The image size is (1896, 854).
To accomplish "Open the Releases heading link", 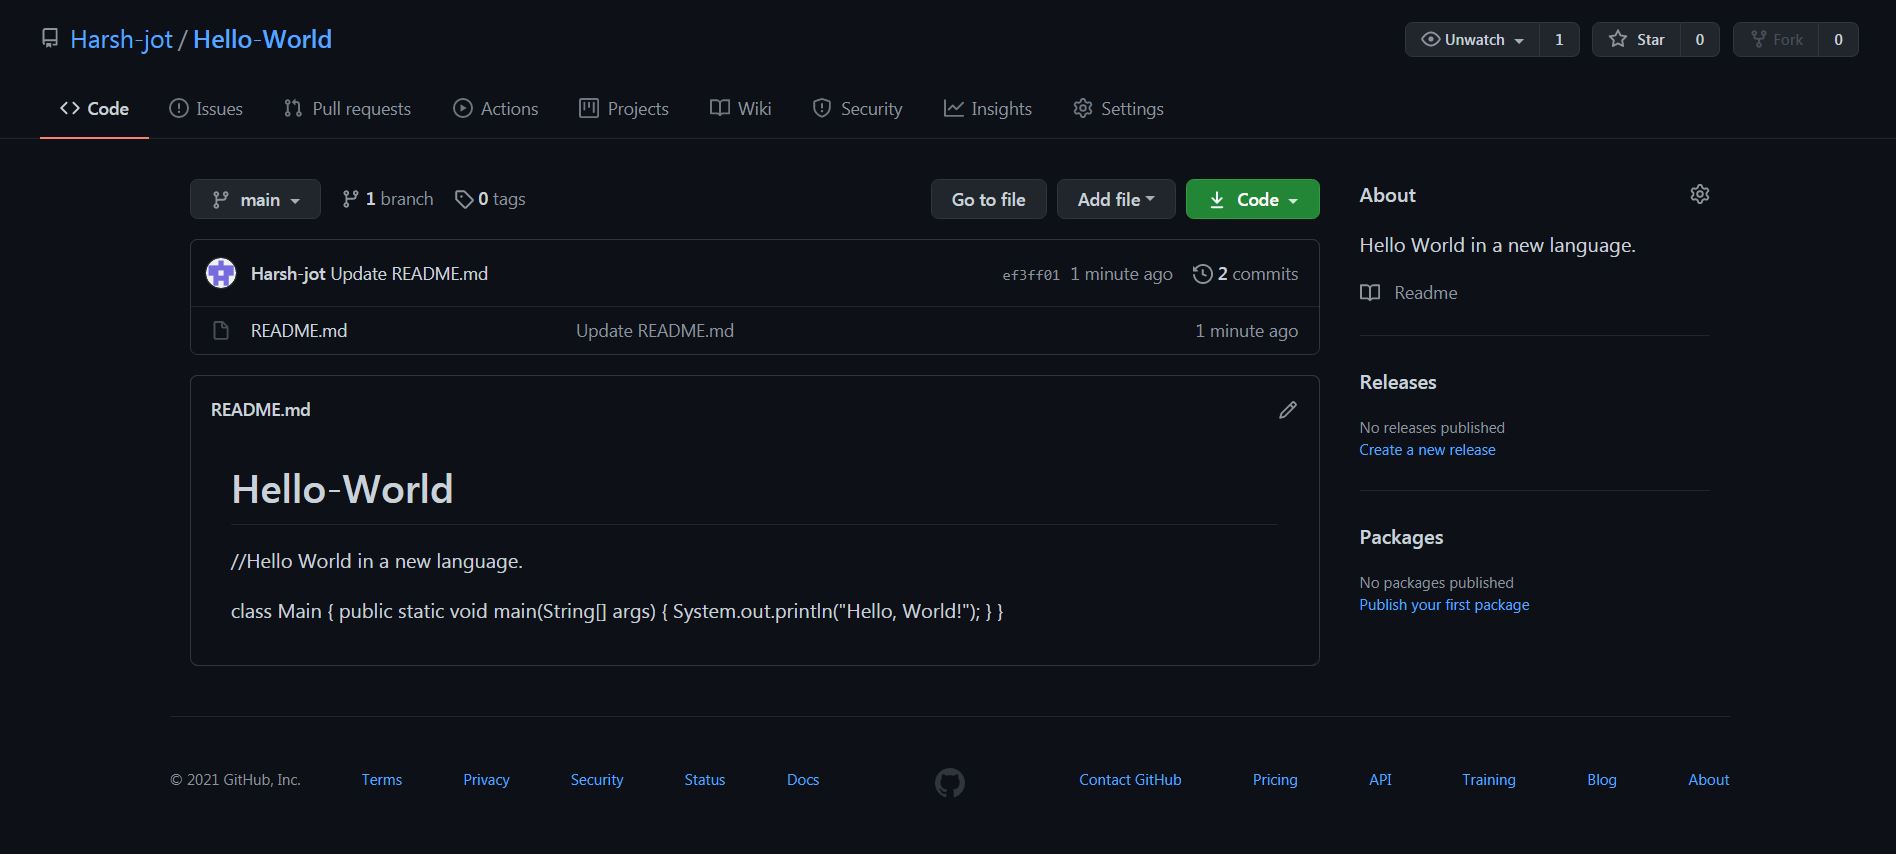I will pyautogui.click(x=1398, y=382).
